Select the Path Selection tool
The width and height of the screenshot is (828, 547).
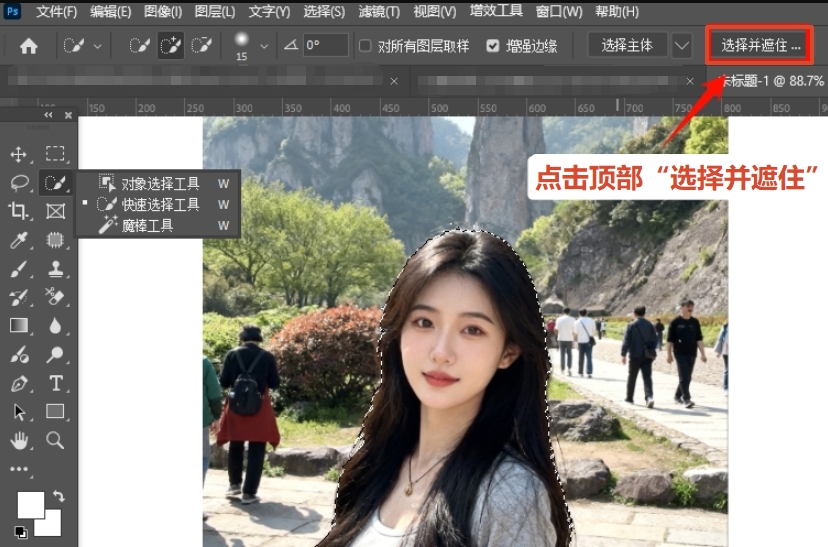coord(19,412)
